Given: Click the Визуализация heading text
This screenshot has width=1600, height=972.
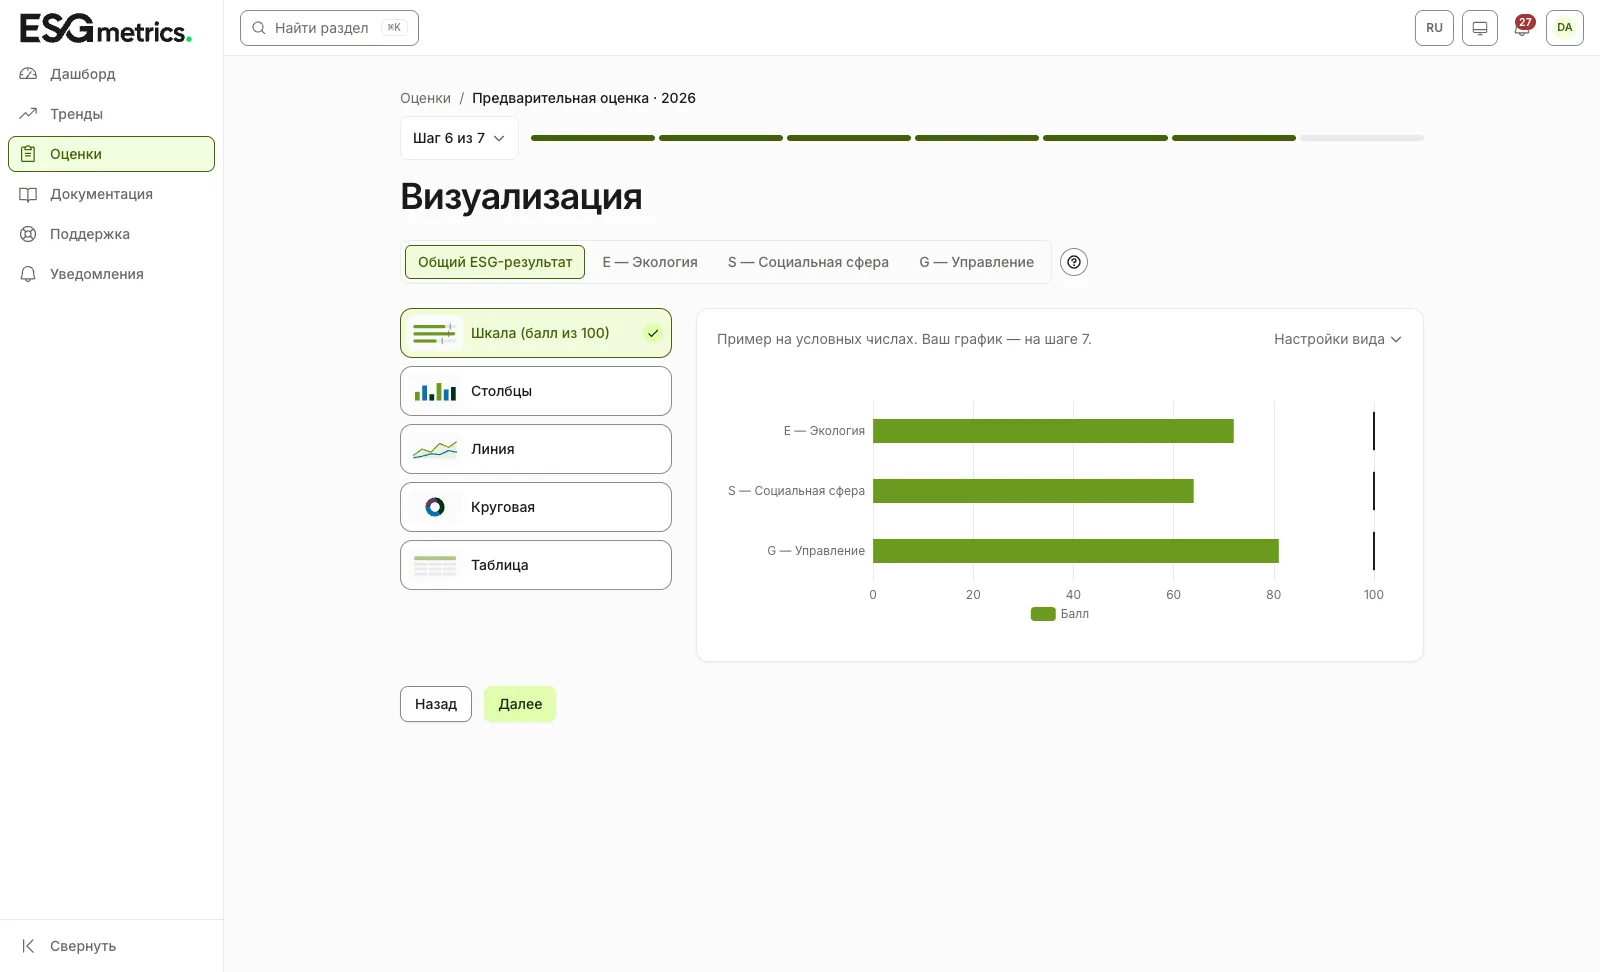Looking at the screenshot, I should click(x=521, y=196).
